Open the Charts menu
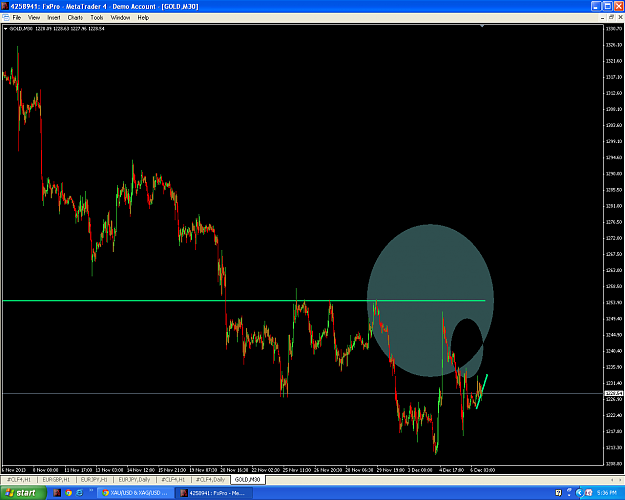 point(75,18)
